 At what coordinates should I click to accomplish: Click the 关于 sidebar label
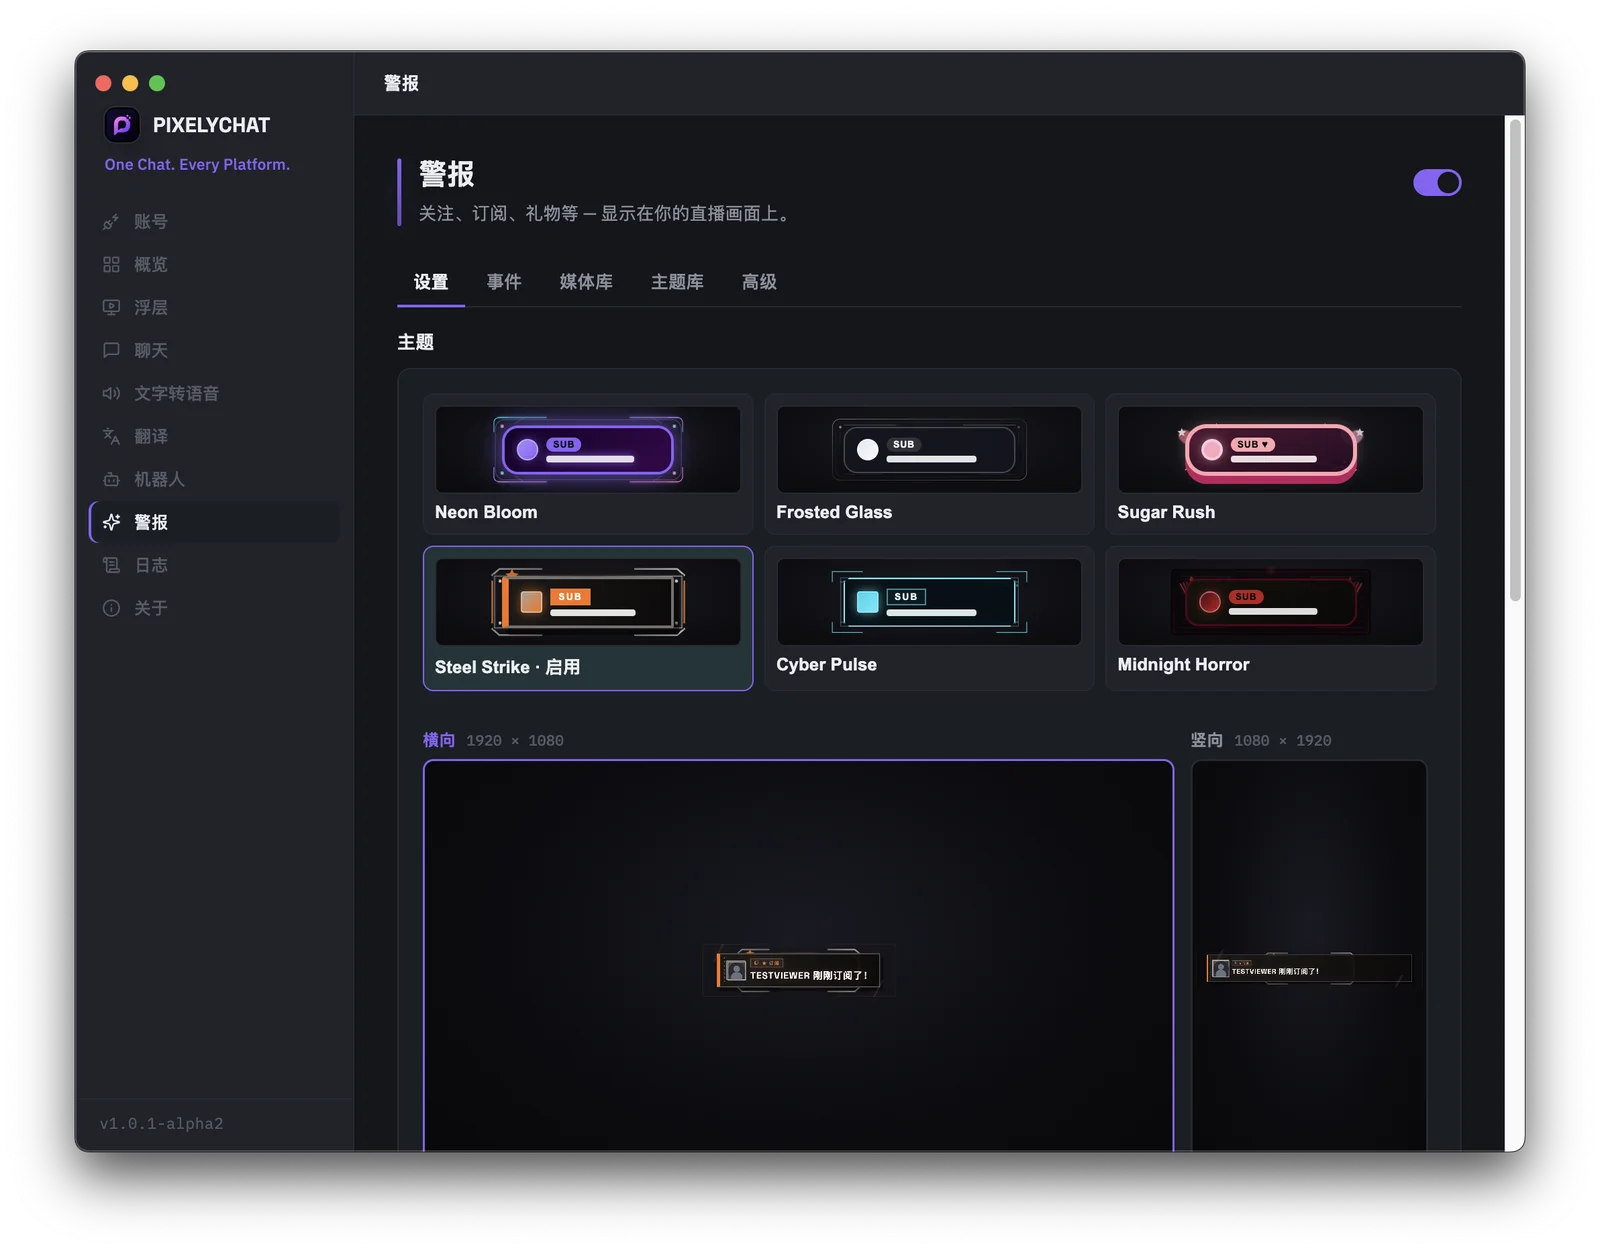pyautogui.click(x=151, y=609)
